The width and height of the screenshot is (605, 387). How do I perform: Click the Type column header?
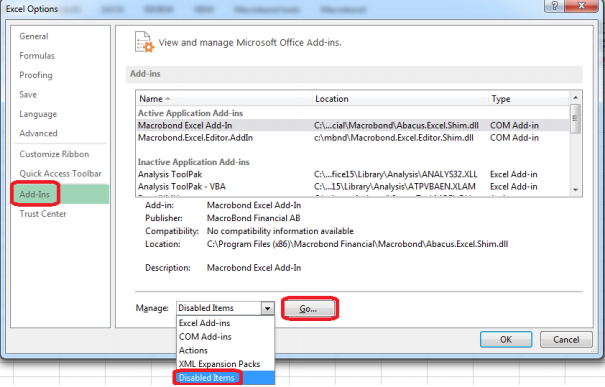click(529, 99)
